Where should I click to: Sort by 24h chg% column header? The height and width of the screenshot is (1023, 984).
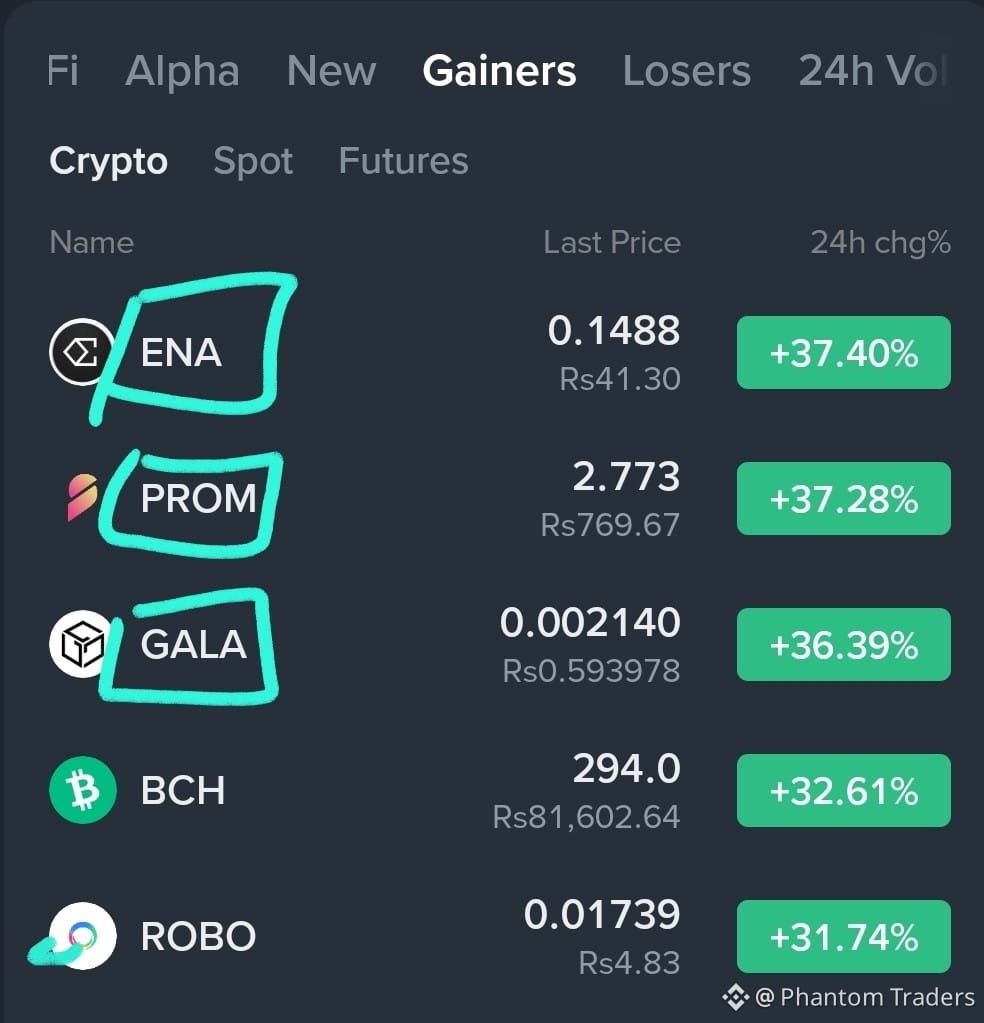tap(880, 243)
